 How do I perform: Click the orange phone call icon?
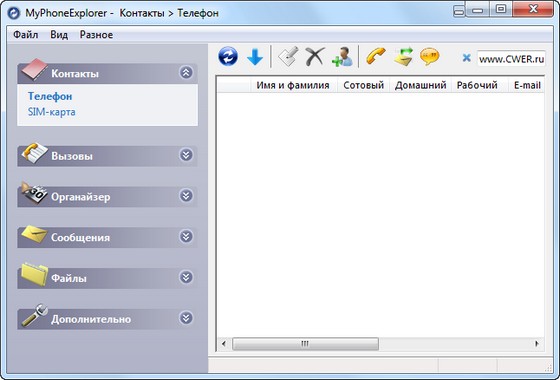(x=376, y=56)
